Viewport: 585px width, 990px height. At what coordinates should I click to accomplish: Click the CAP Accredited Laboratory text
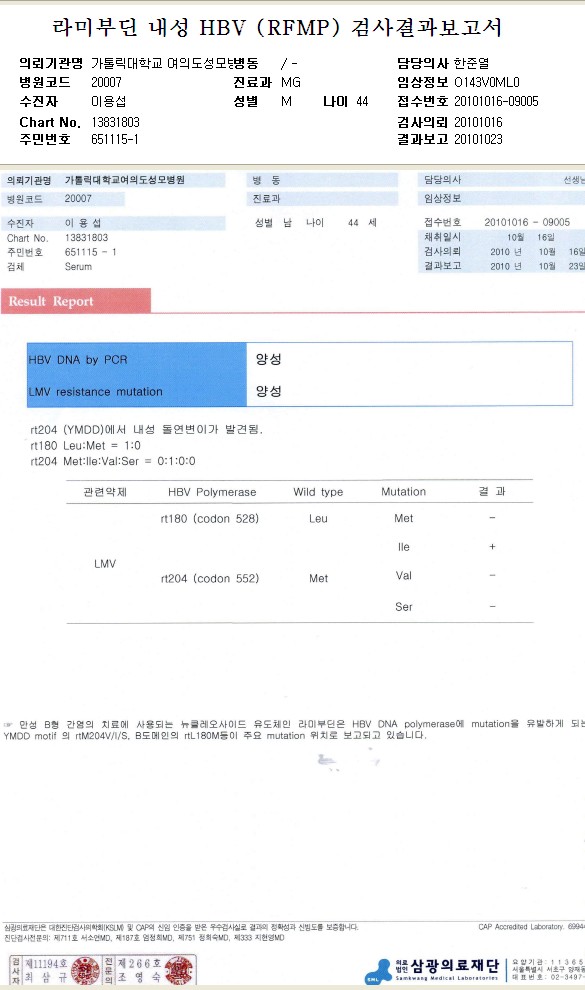(521, 927)
